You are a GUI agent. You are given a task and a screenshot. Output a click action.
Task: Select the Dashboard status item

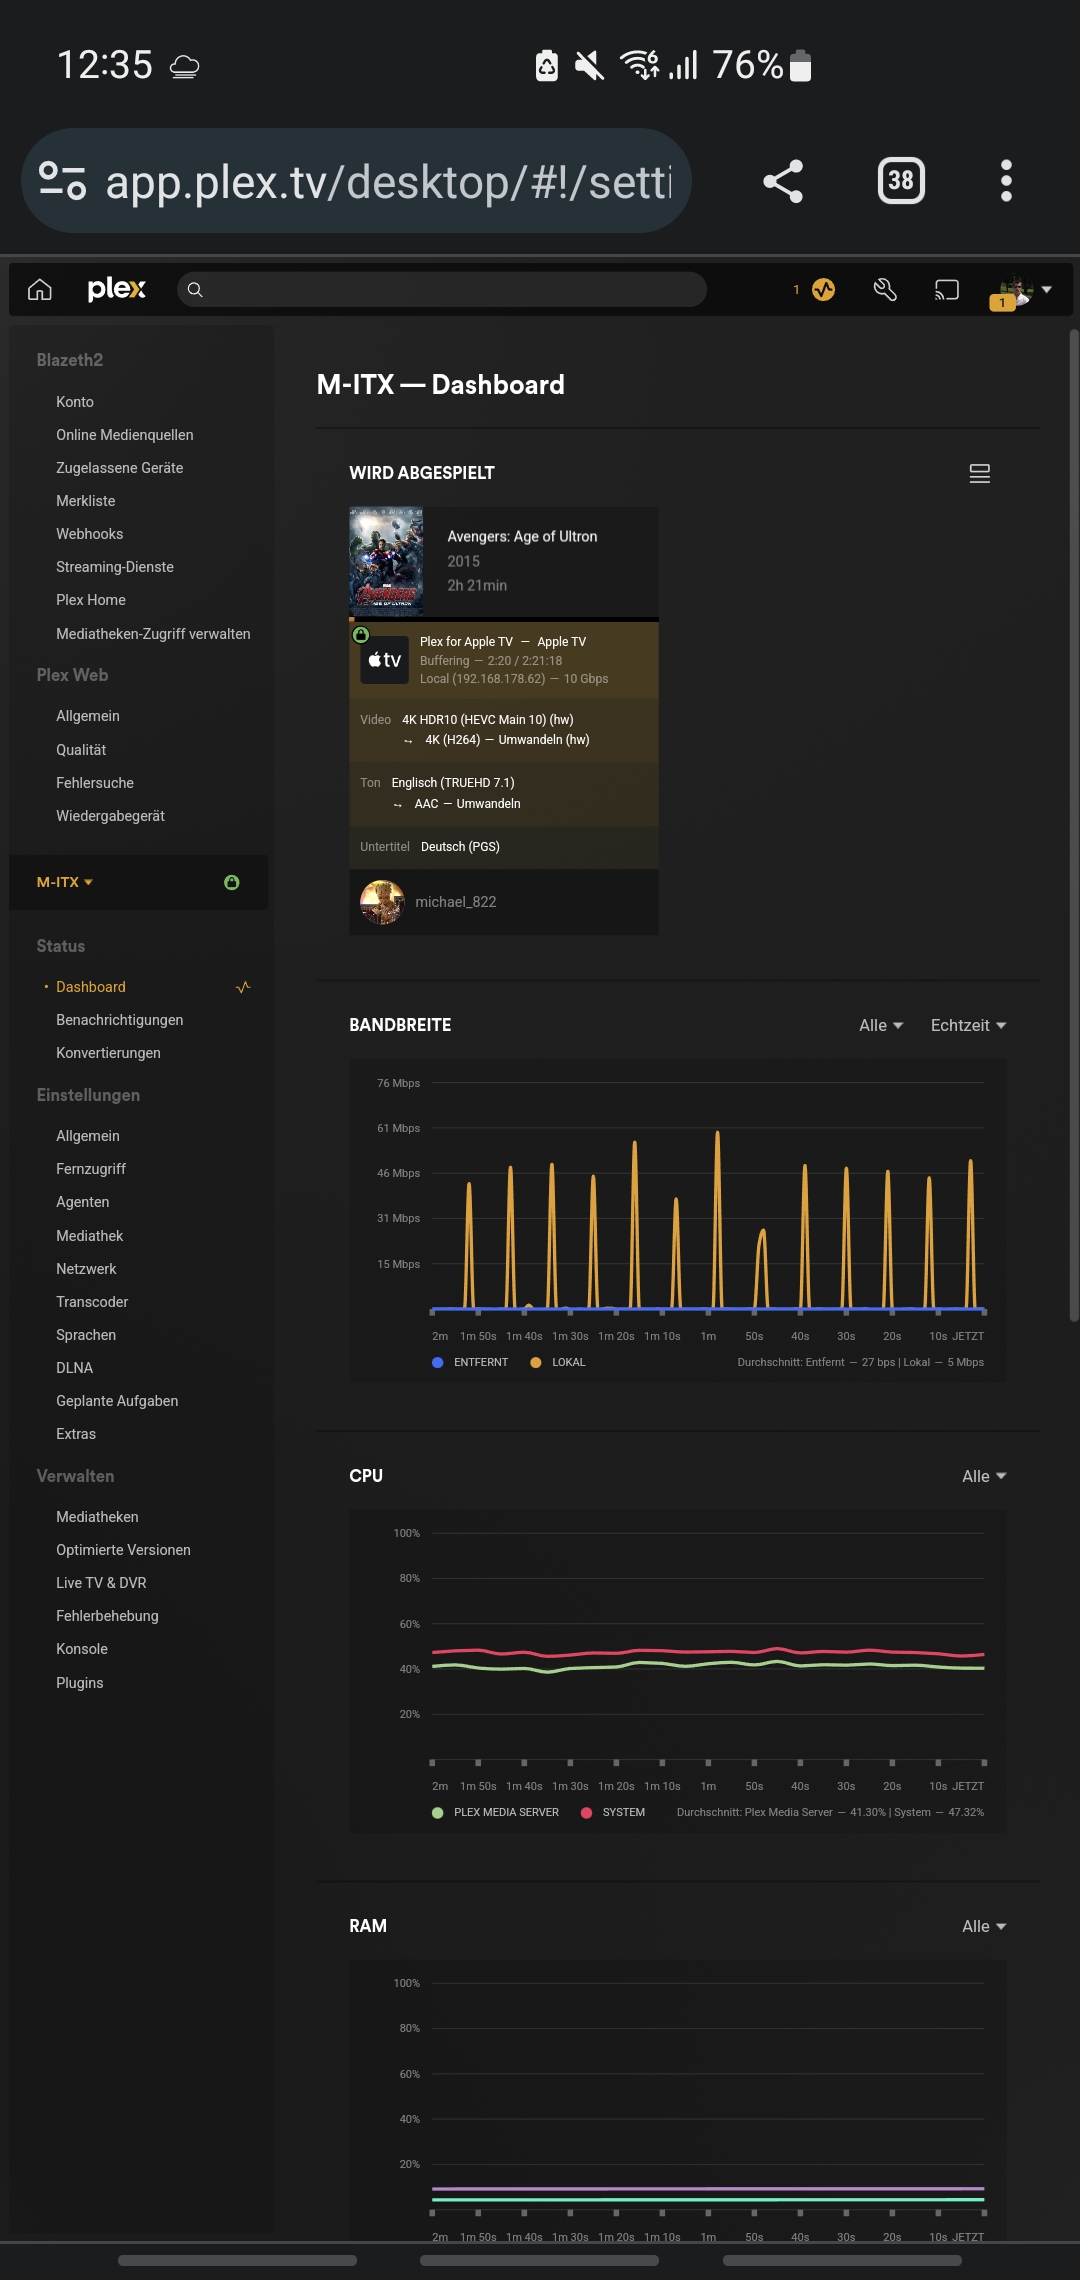pos(91,987)
